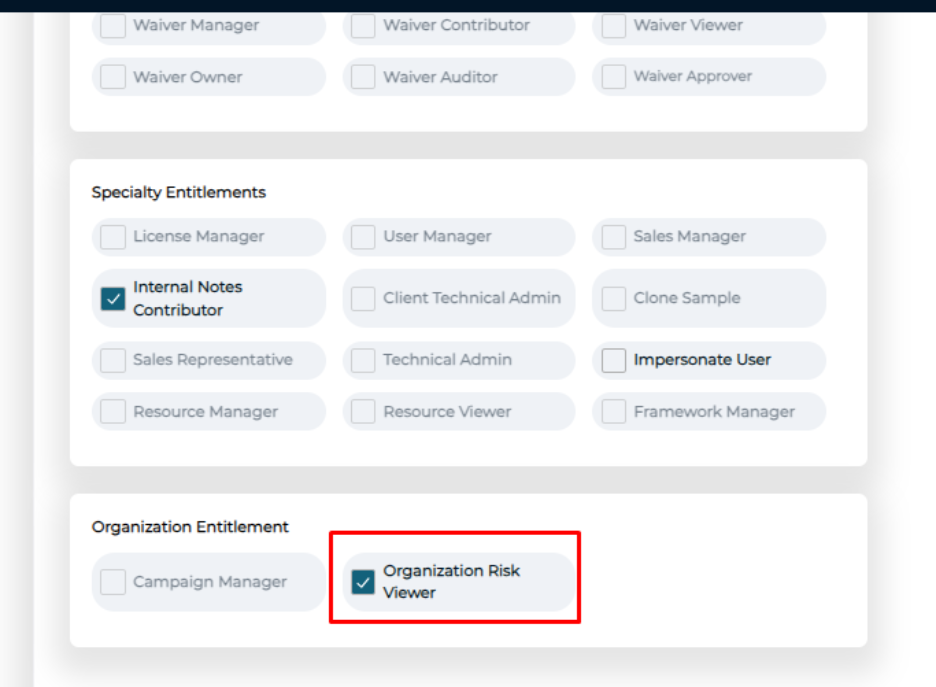The image size is (936, 687).
Task: Enable the Sales Manager checkbox
Action: click(x=613, y=237)
